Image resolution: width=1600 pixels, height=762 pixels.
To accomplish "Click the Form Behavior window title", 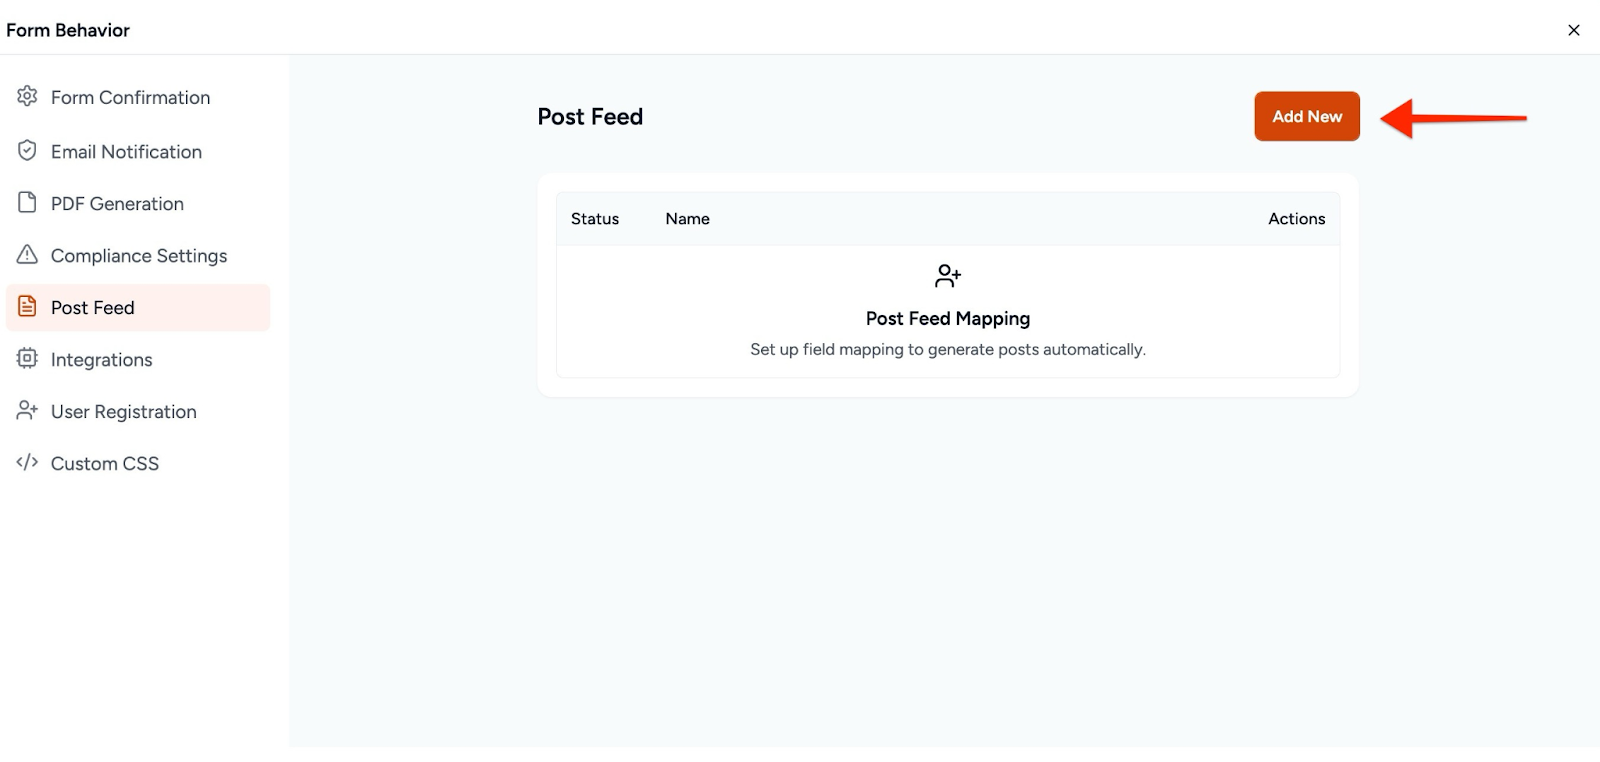I will 68,30.
